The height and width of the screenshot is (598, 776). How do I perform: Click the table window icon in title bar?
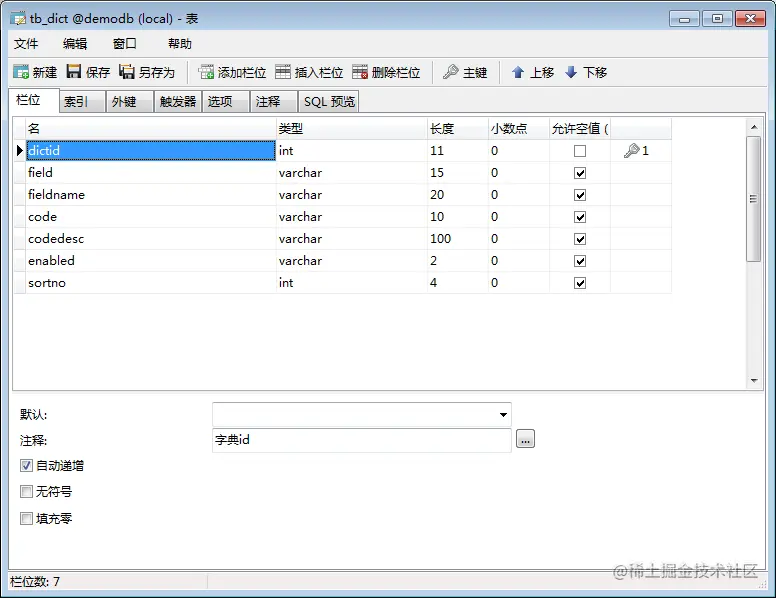[x=18, y=19]
